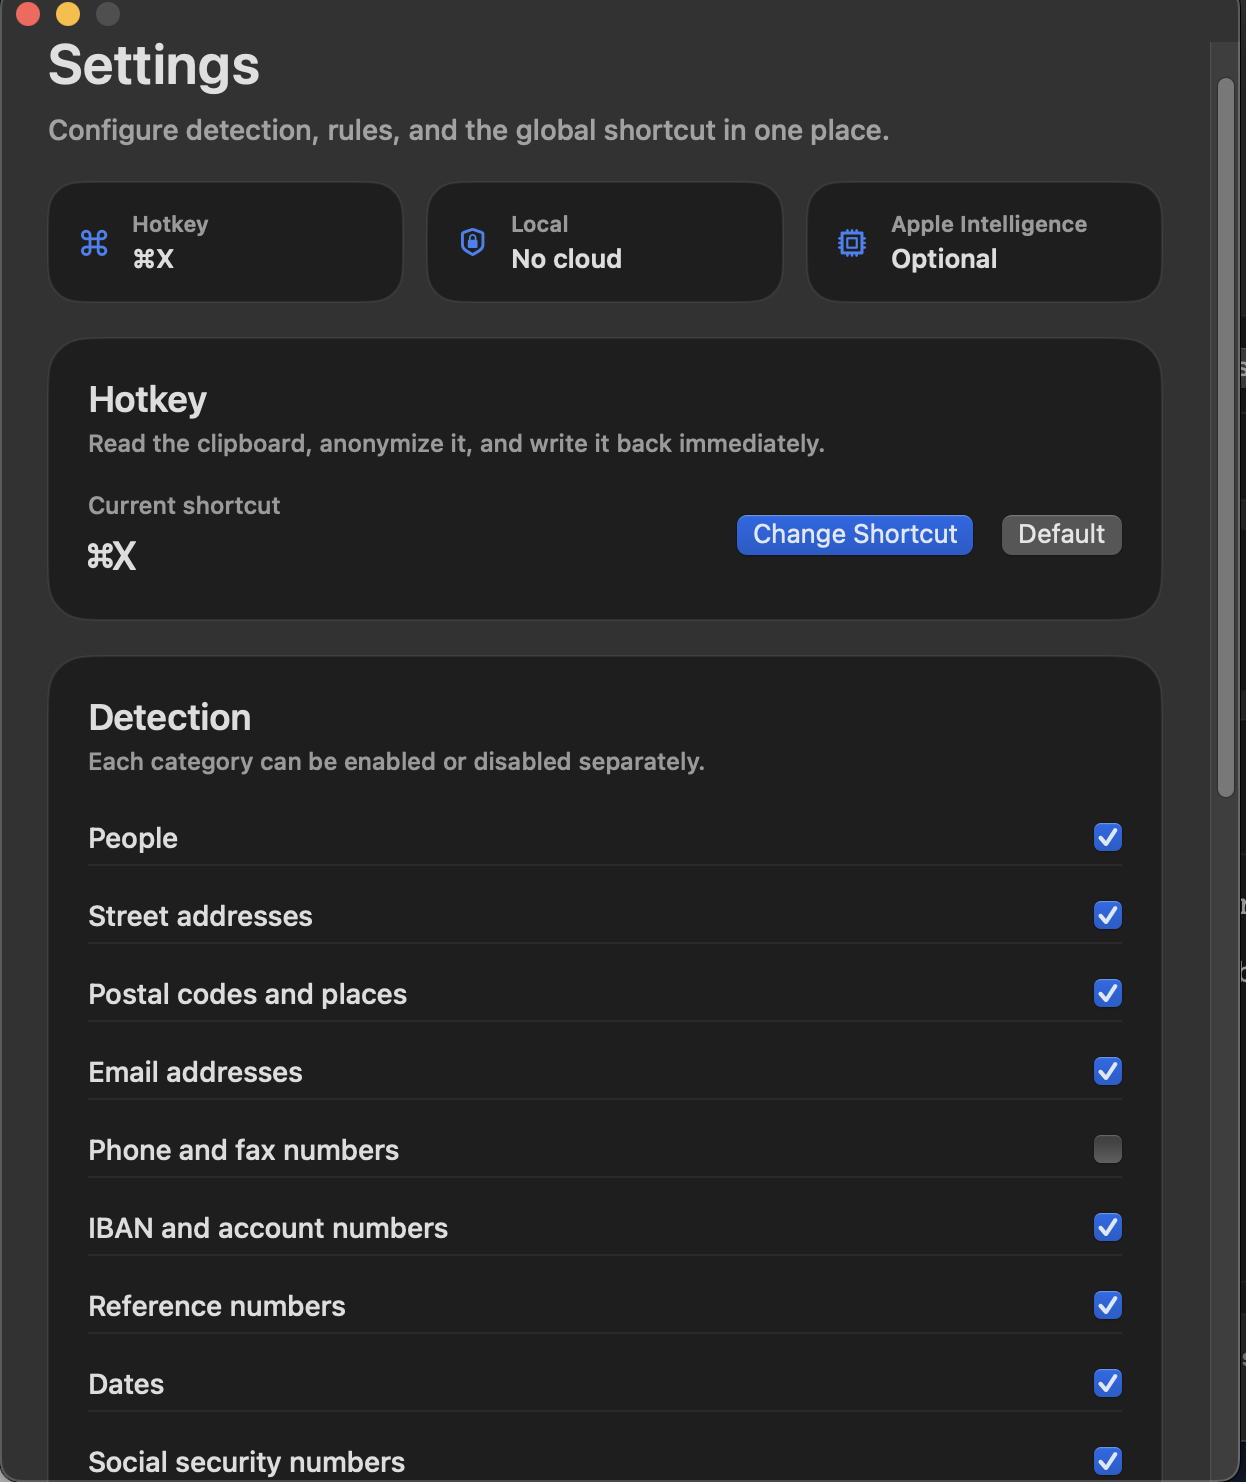Enable Phone and fax numbers detection
The image size is (1246, 1482).
[1107, 1149]
